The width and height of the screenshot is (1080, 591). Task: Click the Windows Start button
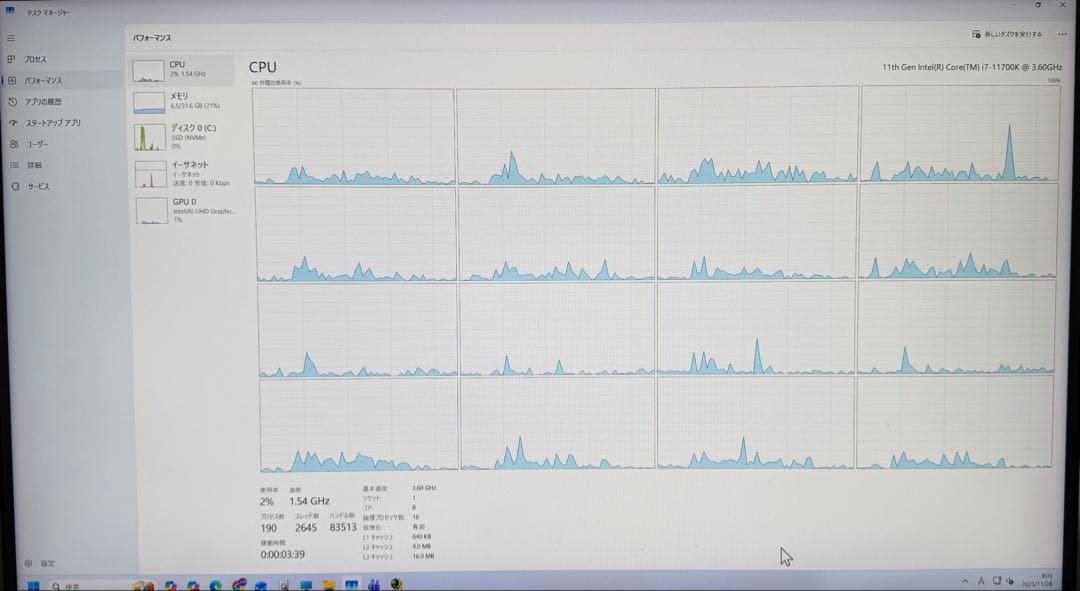pos(31,585)
